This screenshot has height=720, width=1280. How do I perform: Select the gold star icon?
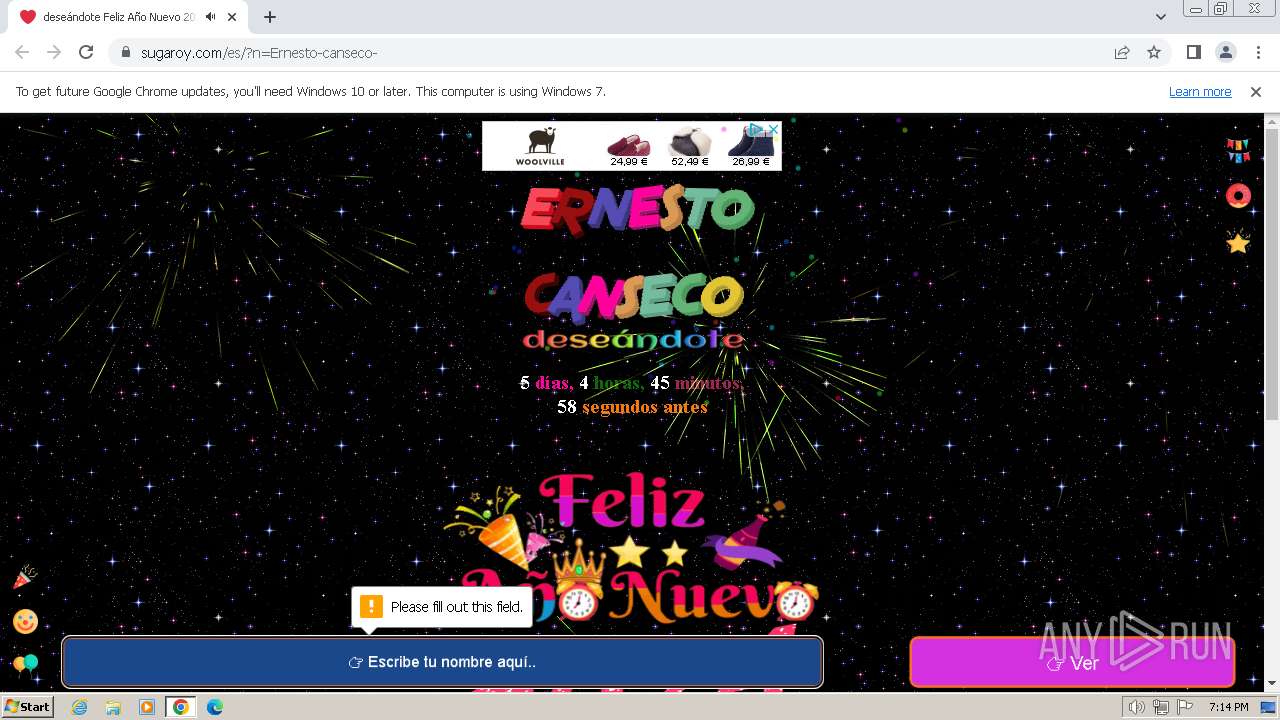[x=1238, y=243]
